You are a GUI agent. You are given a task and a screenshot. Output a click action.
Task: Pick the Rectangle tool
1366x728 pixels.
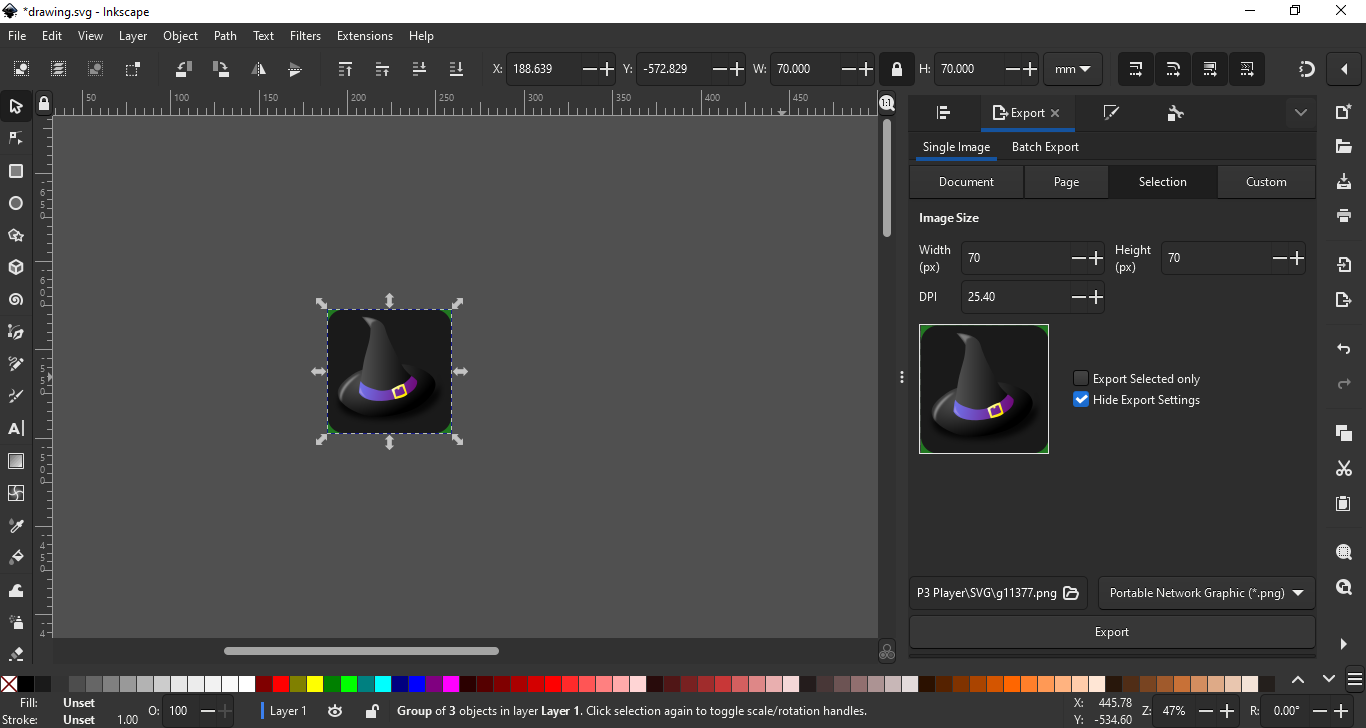pos(16,171)
